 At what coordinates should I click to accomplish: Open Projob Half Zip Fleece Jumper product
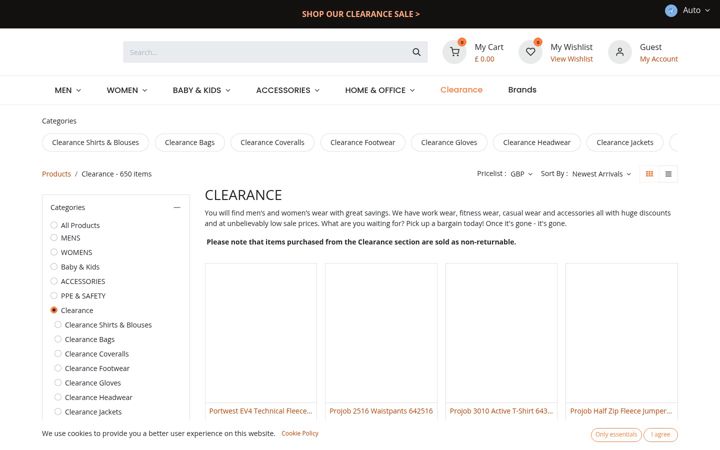pos(621,411)
